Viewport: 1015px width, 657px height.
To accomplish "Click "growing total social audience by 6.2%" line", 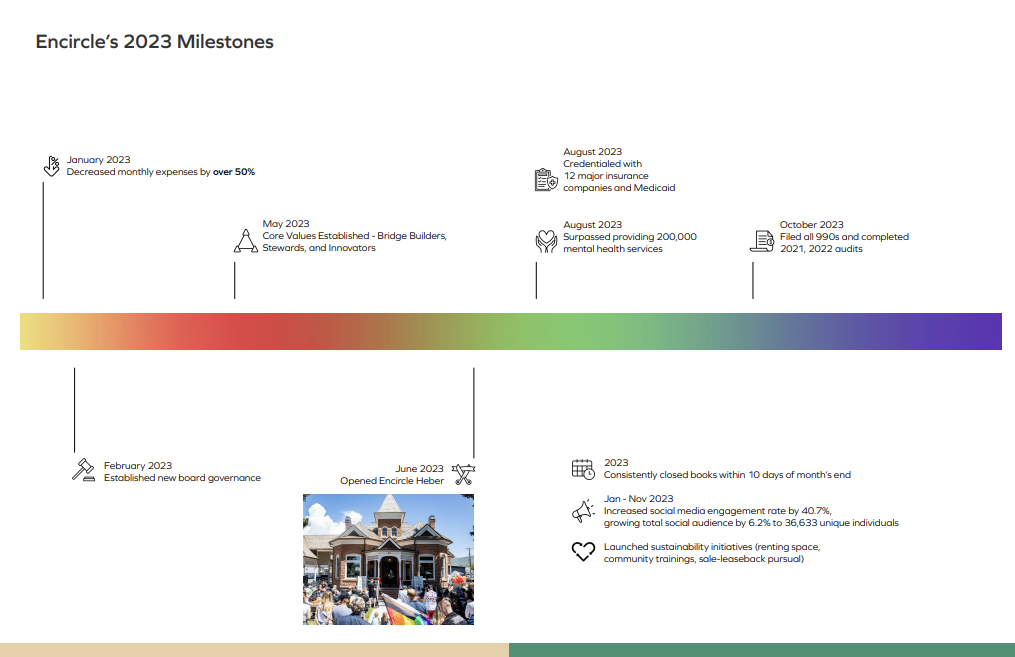I will [751, 523].
